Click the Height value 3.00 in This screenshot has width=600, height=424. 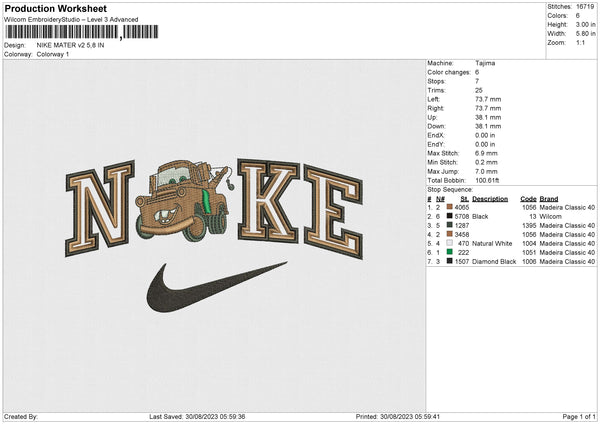[585, 24]
